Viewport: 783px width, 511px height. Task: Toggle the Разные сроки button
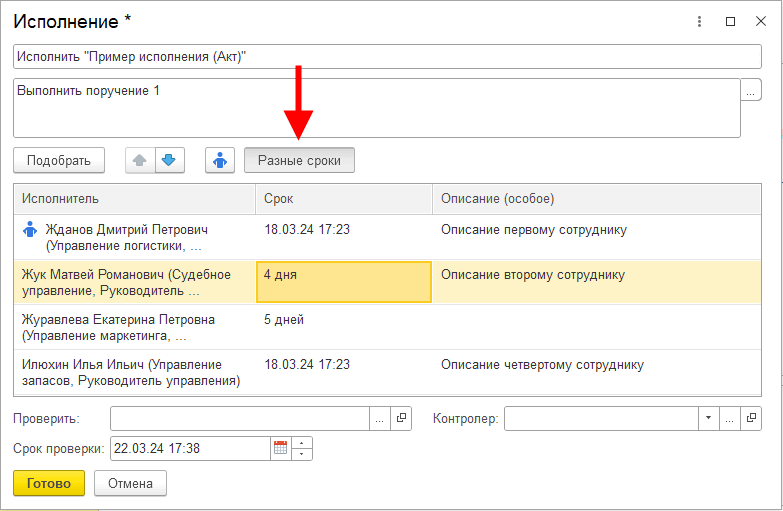299,160
